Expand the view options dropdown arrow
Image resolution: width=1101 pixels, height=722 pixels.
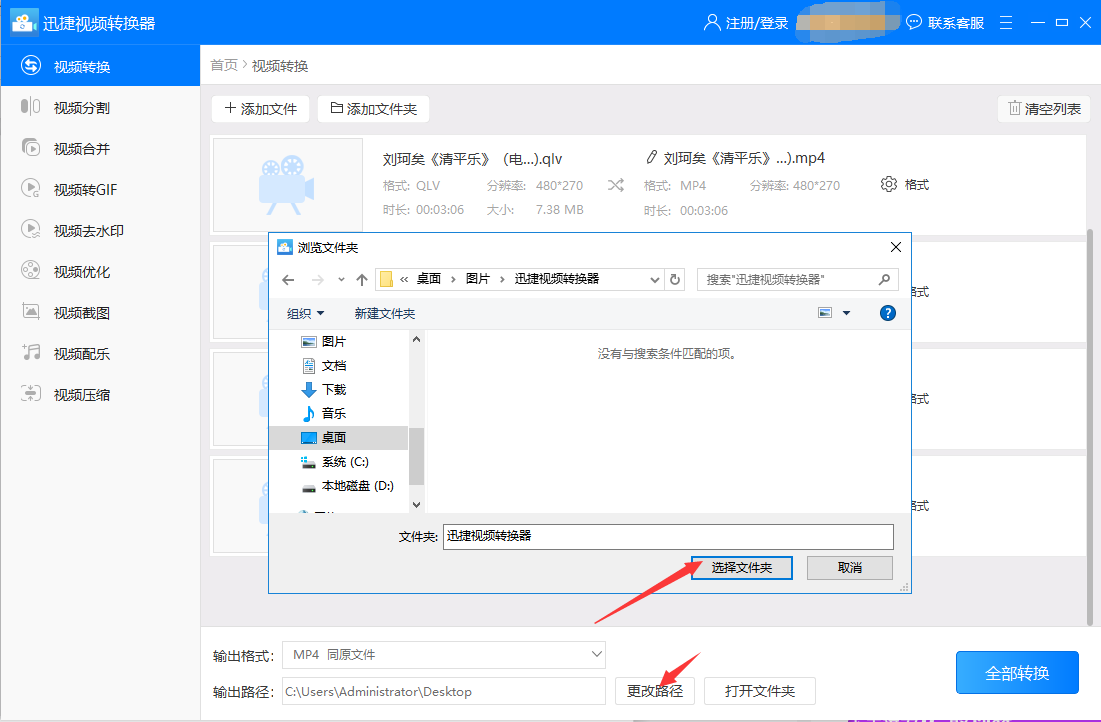click(x=846, y=313)
